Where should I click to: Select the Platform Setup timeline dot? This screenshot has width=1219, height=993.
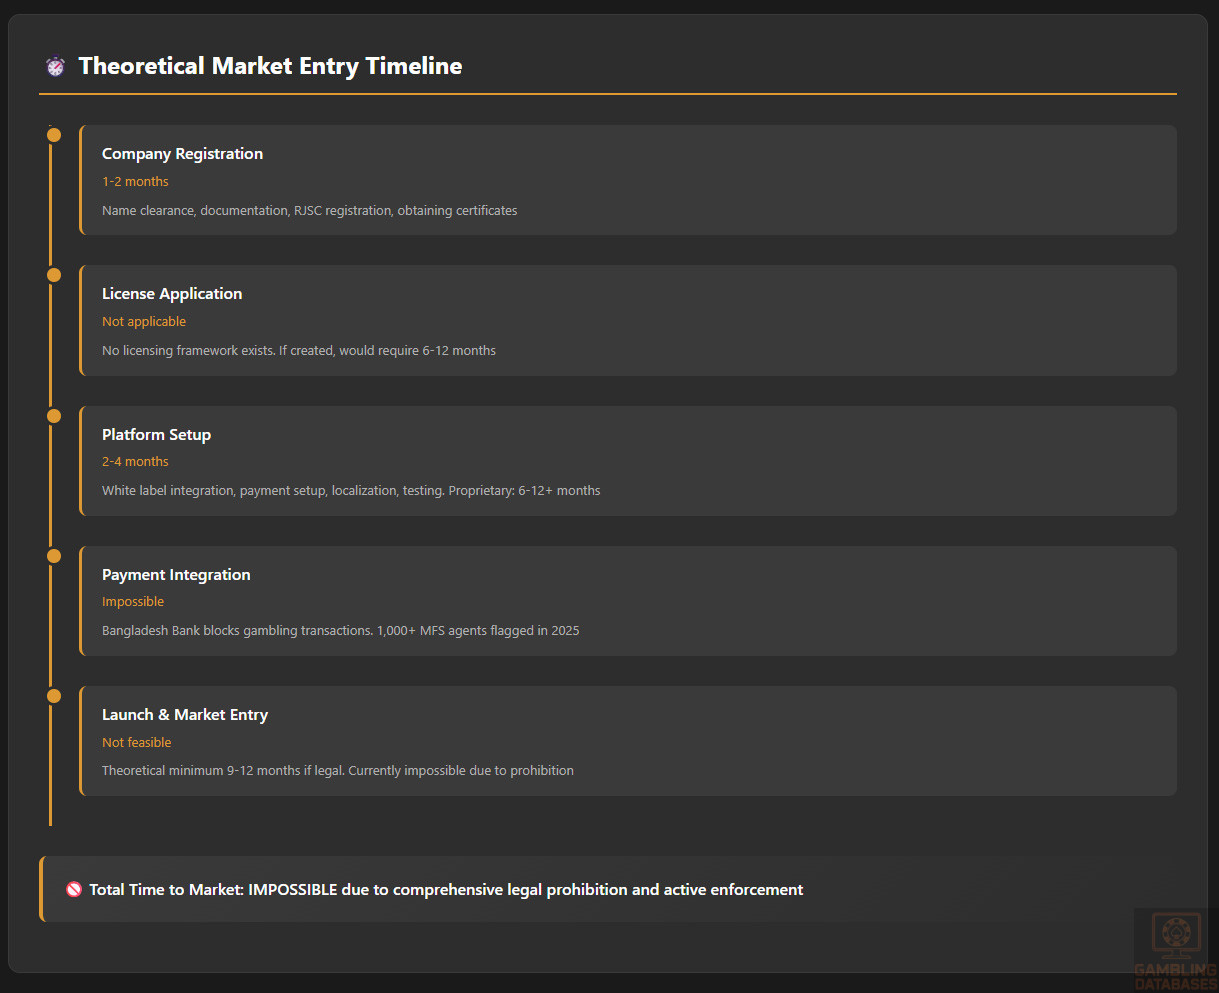54,416
